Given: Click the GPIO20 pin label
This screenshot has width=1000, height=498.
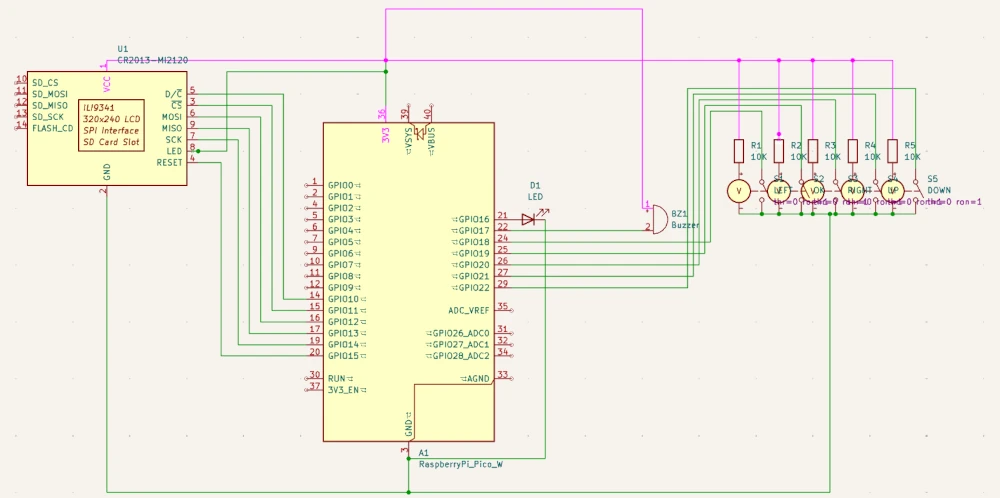Looking at the screenshot, I should point(474,265).
